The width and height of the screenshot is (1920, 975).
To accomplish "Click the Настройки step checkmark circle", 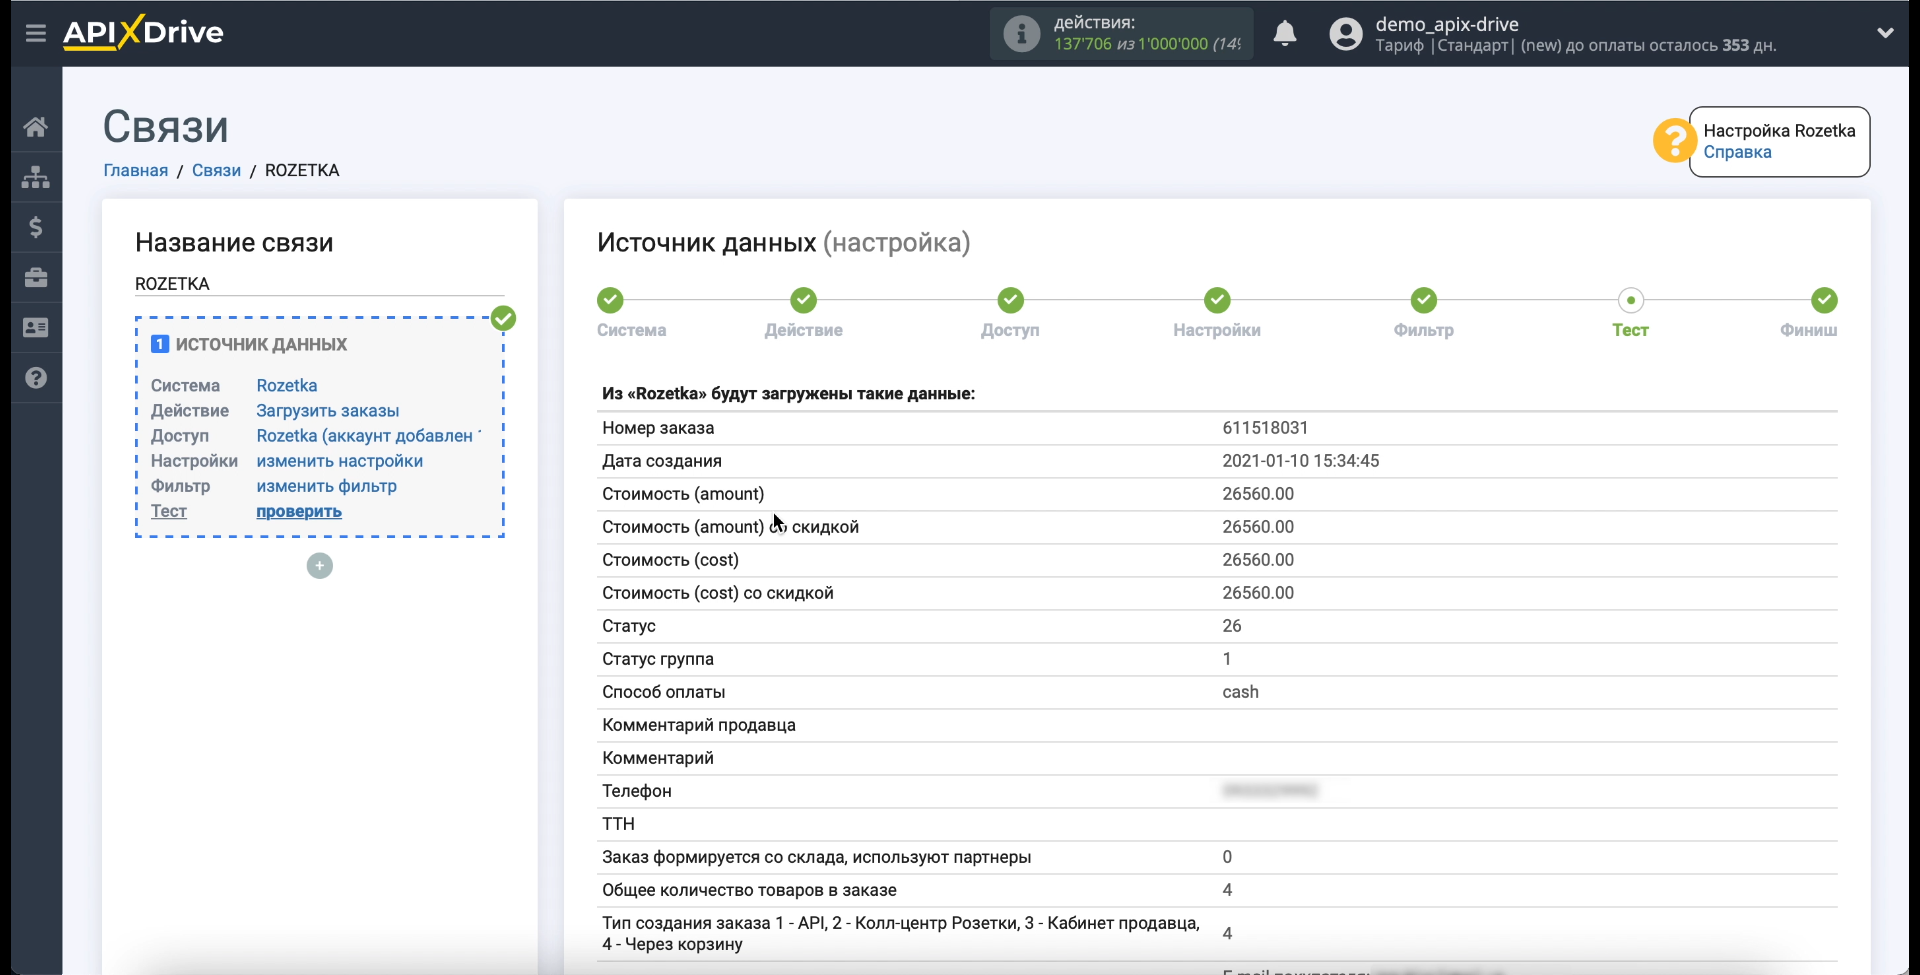I will (x=1217, y=300).
